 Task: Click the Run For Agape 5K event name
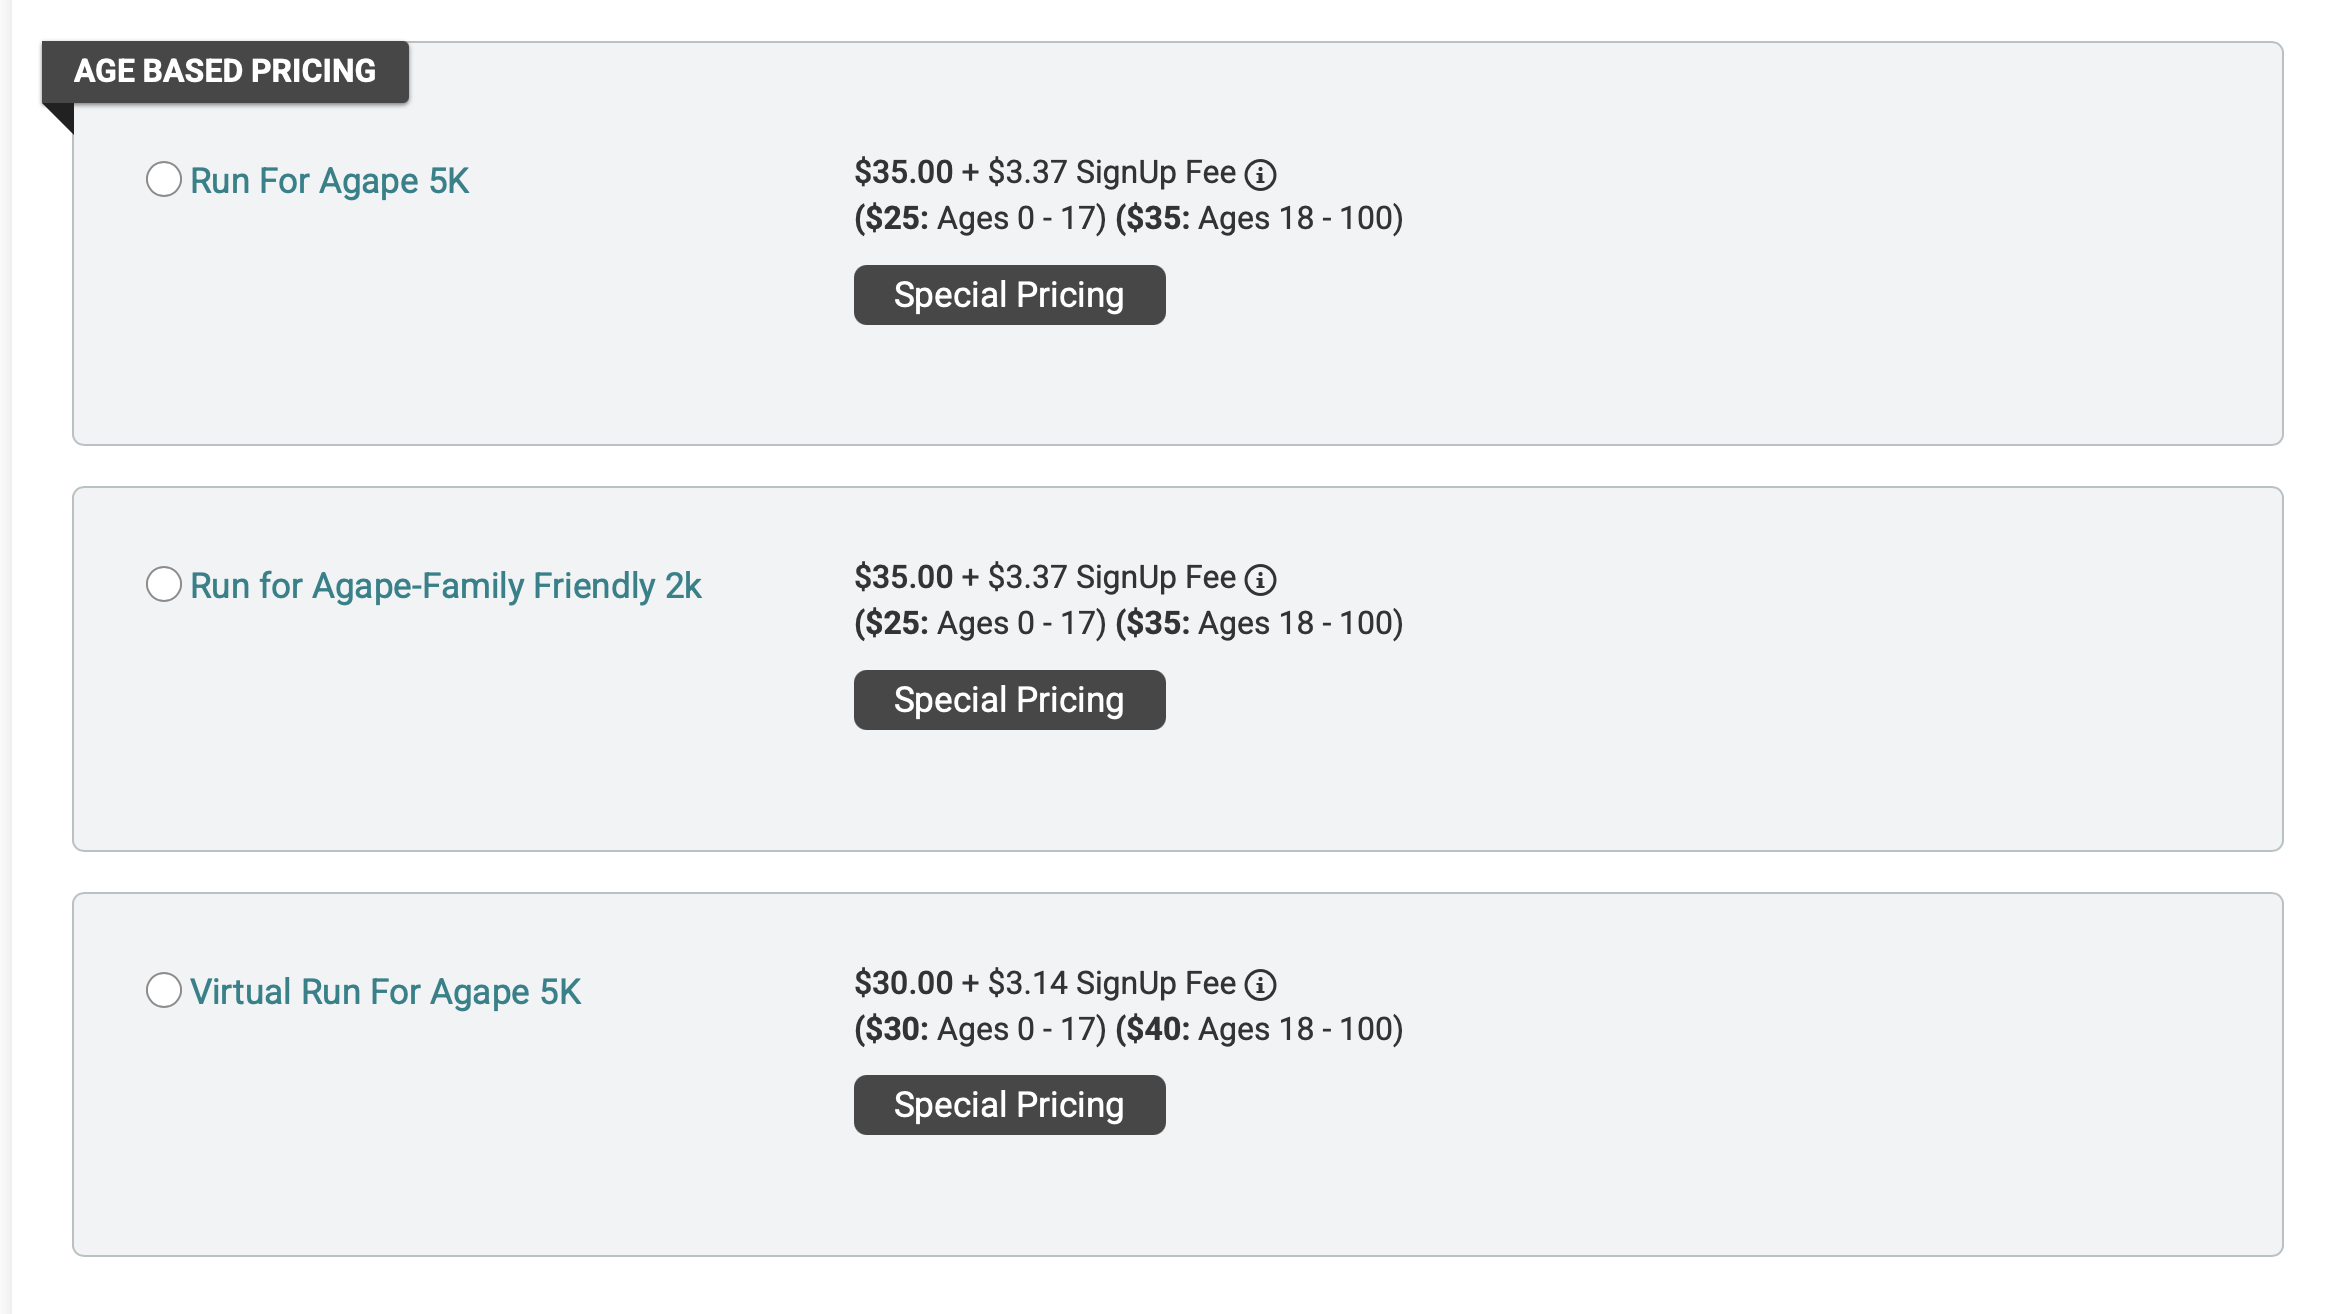tap(329, 181)
